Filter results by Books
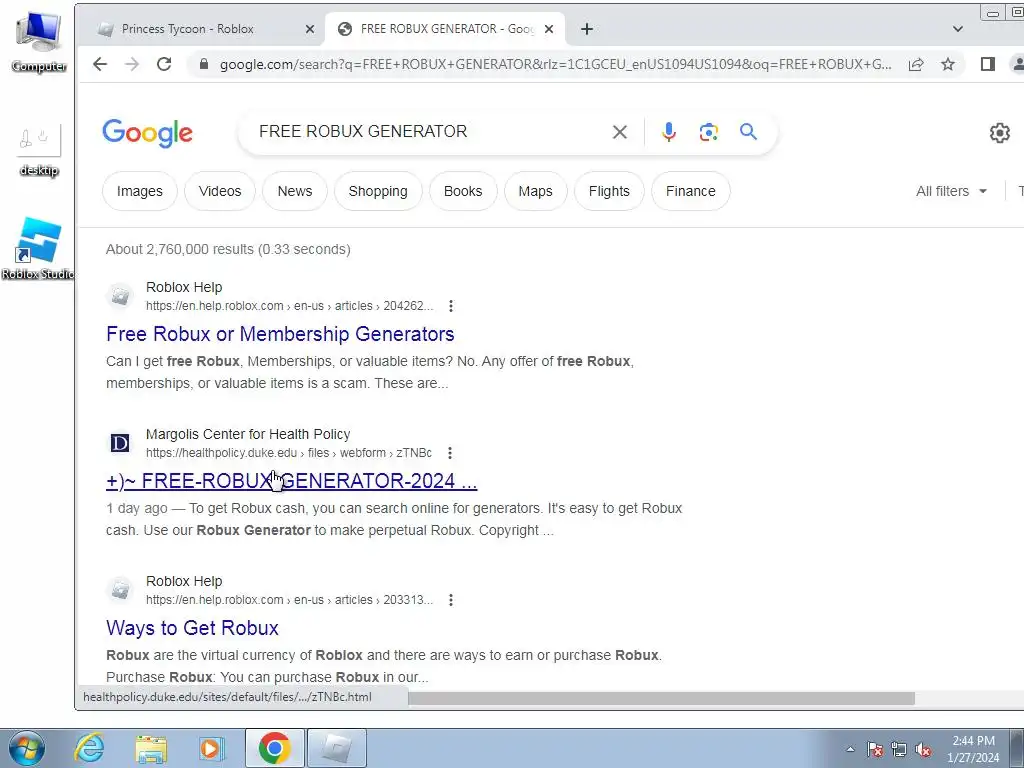Image resolution: width=1024 pixels, height=768 pixels. click(x=463, y=191)
